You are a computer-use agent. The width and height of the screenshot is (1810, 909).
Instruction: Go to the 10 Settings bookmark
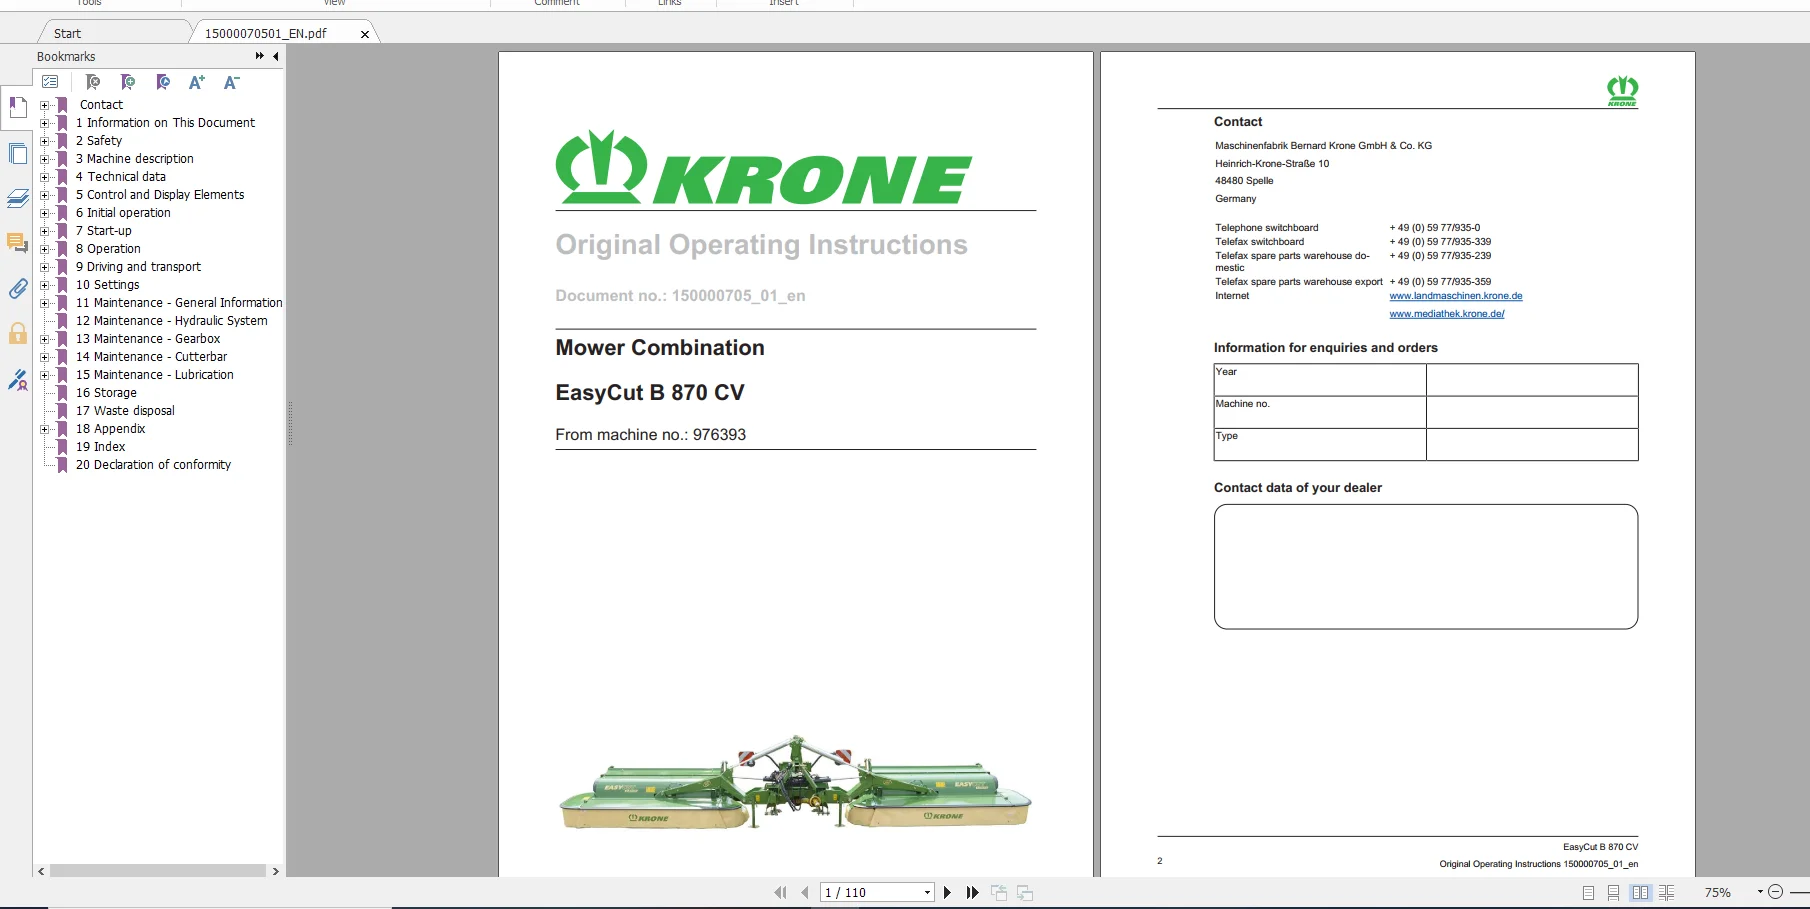[108, 285]
